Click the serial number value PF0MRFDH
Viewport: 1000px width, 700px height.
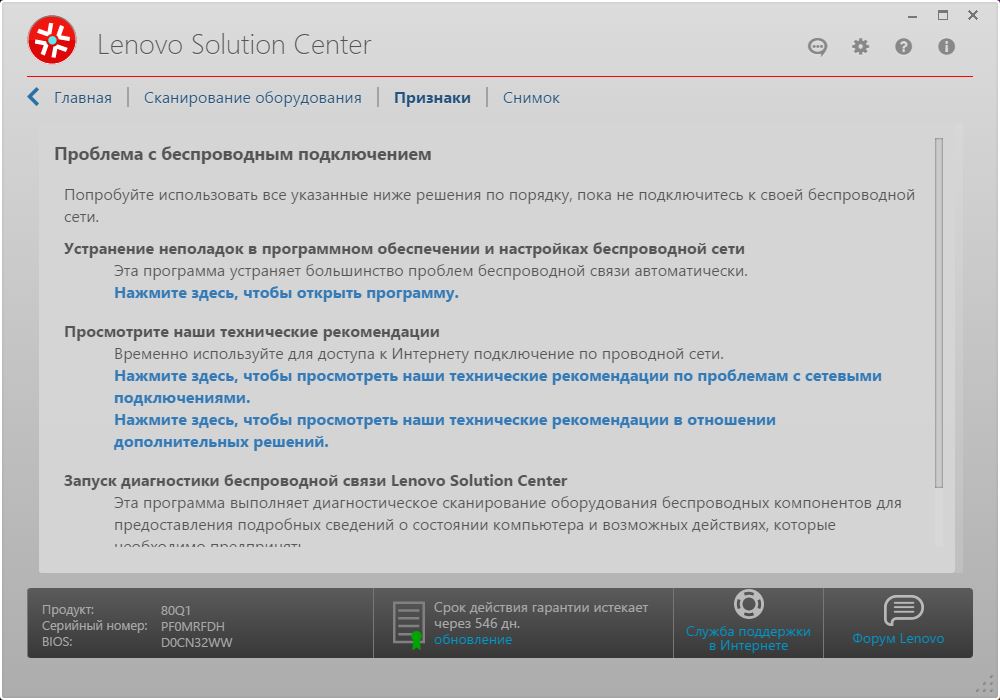[x=193, y=626]
